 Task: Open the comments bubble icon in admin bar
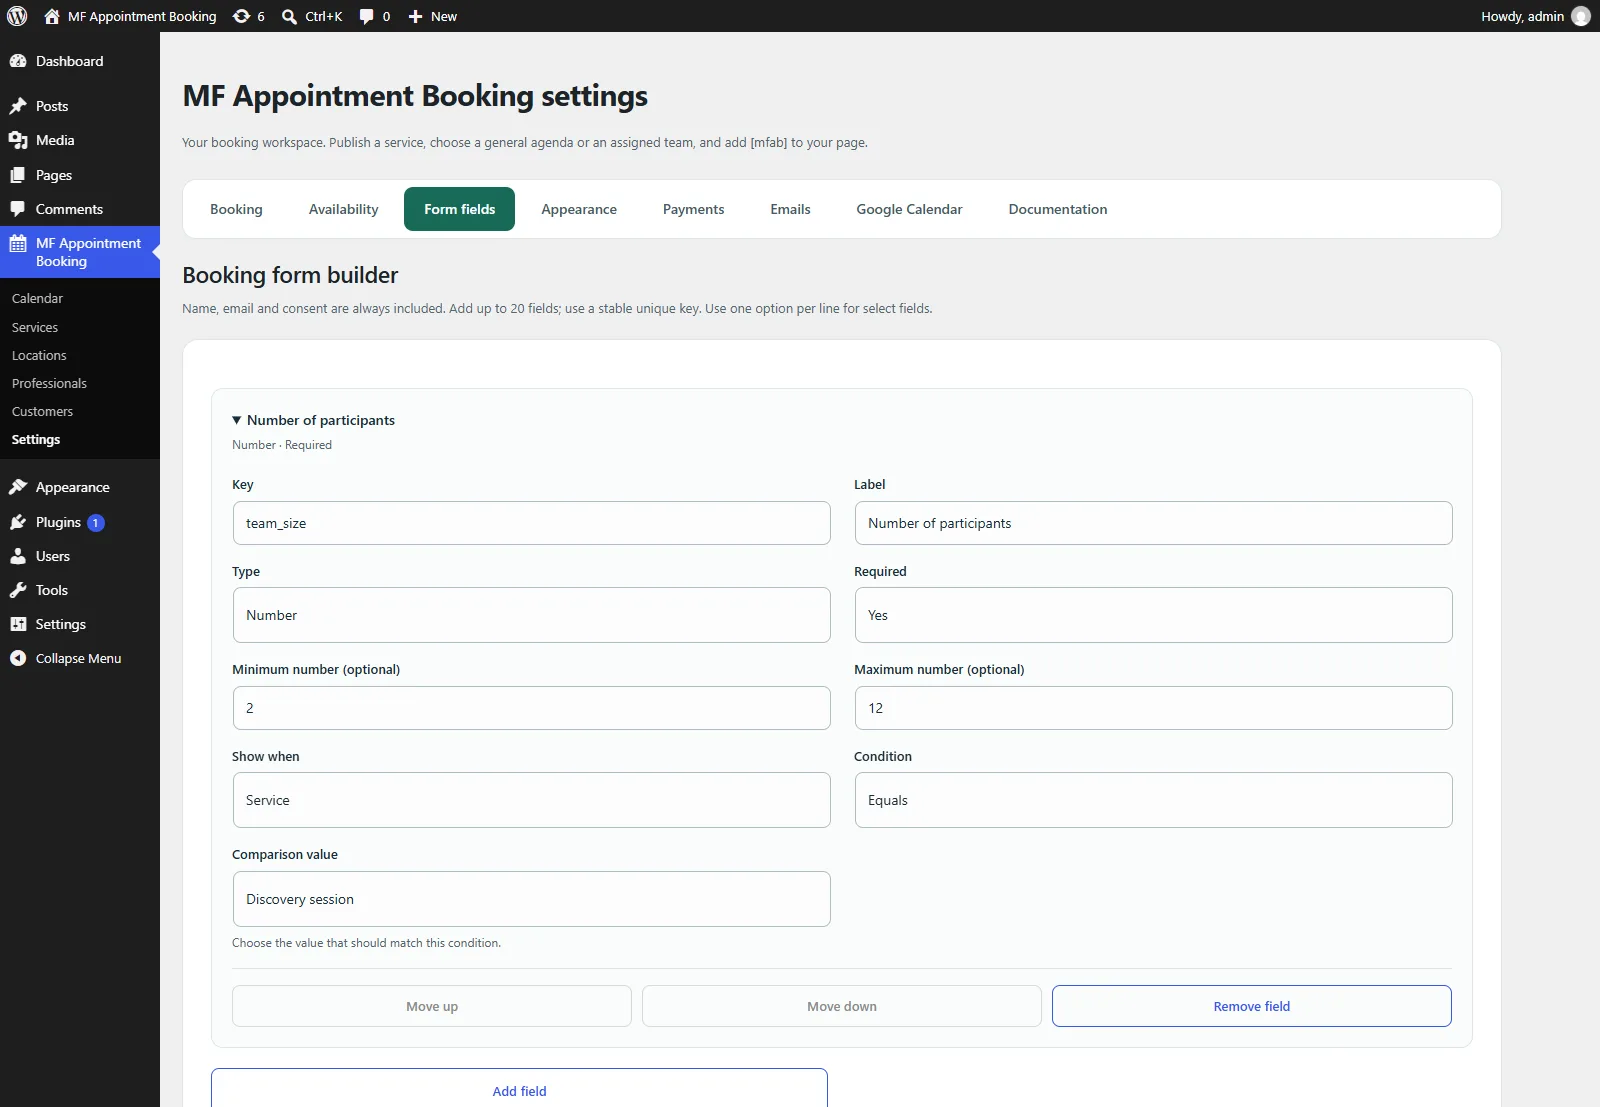click(x=367, y=16)
